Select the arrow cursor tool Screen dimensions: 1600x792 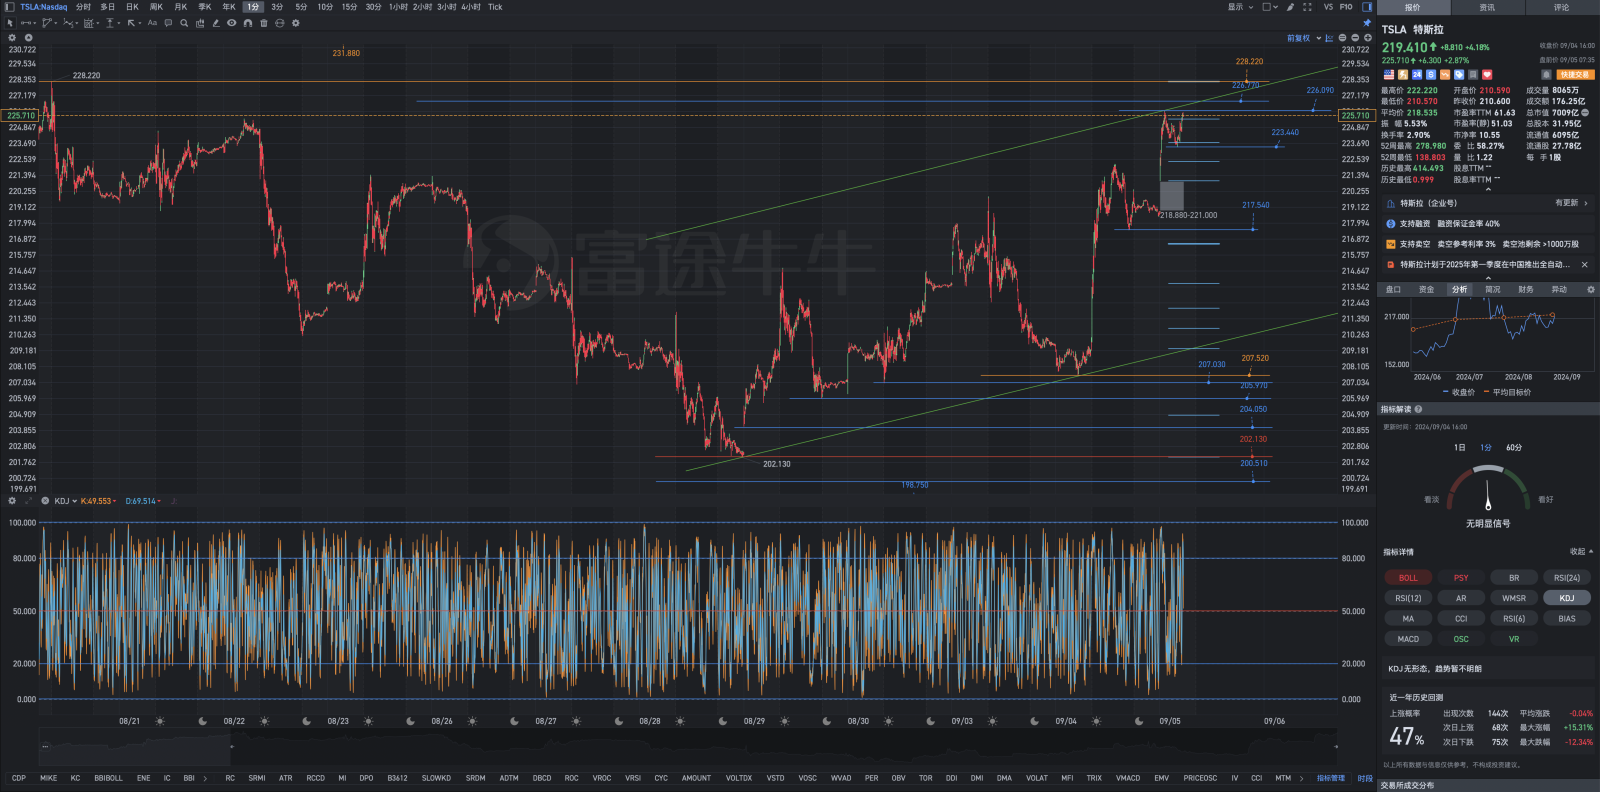coord(10,23)
